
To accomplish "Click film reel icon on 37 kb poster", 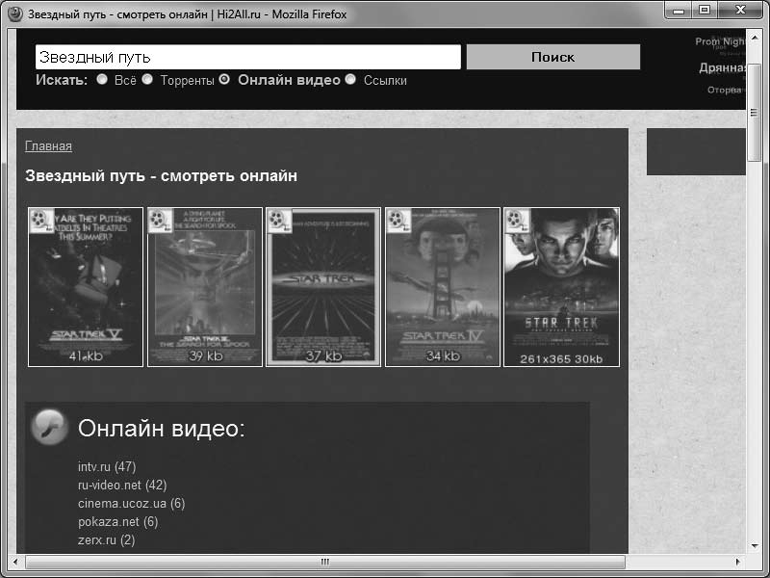I will click(279, 220).
